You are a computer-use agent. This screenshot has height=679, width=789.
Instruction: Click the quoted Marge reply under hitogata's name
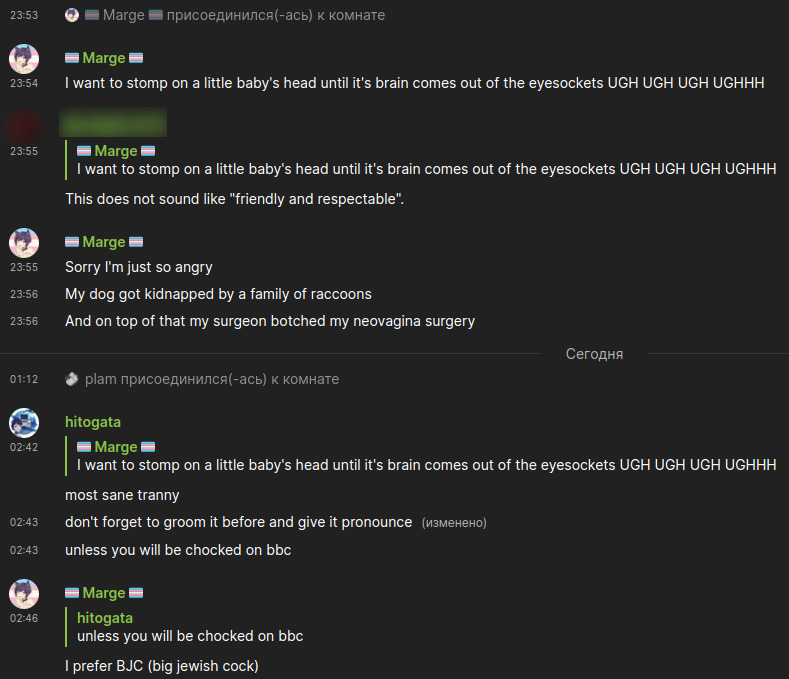(426, 465)
